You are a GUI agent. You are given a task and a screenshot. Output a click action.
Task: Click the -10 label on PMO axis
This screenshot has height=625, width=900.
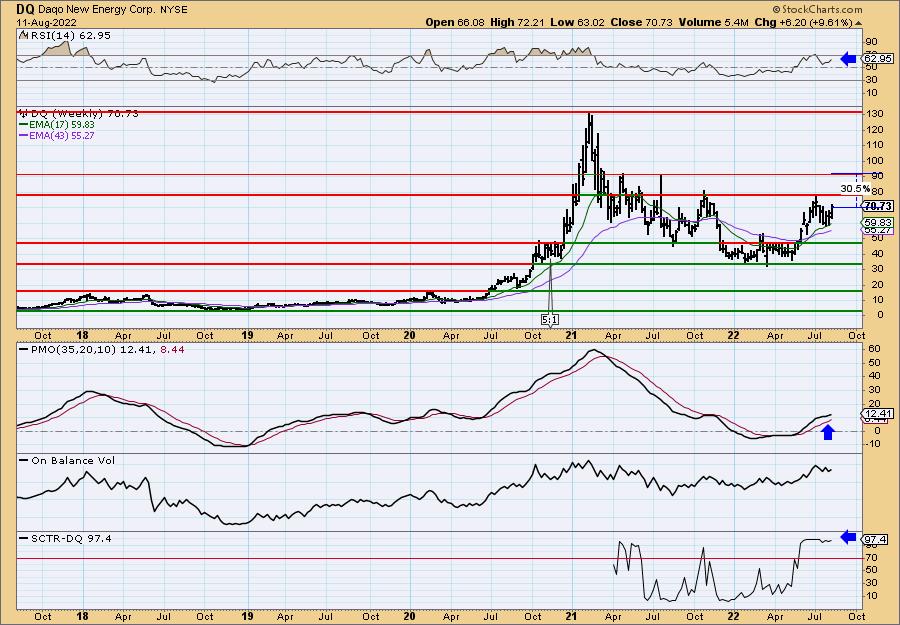coord(871,444)
